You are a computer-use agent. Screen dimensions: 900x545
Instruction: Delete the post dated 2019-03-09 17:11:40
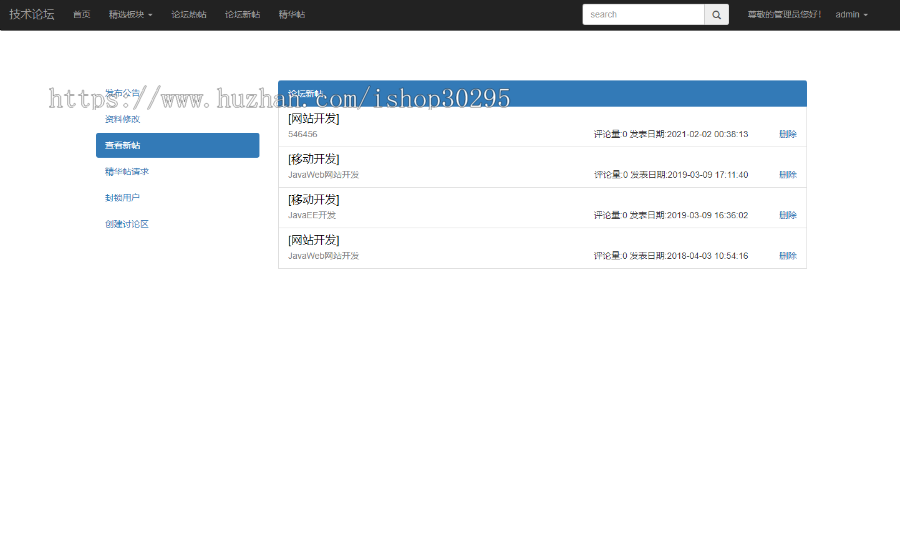point(788,175)
